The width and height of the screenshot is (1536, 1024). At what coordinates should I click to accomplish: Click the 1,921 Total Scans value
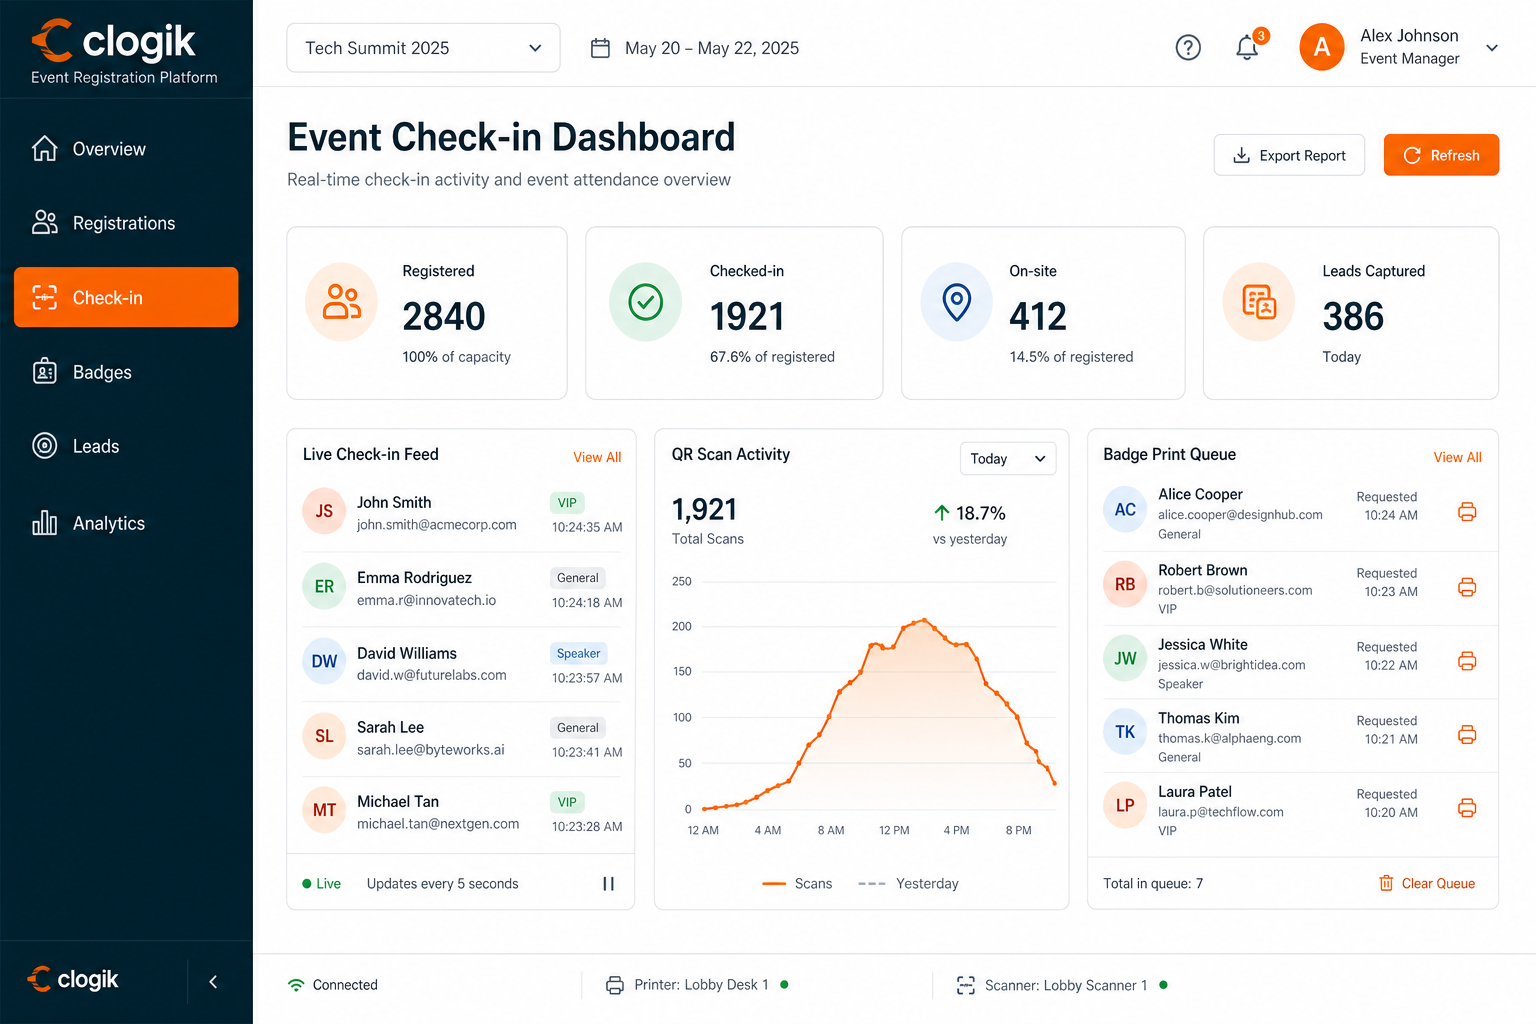pyautogui.click(x=704, y=510)
